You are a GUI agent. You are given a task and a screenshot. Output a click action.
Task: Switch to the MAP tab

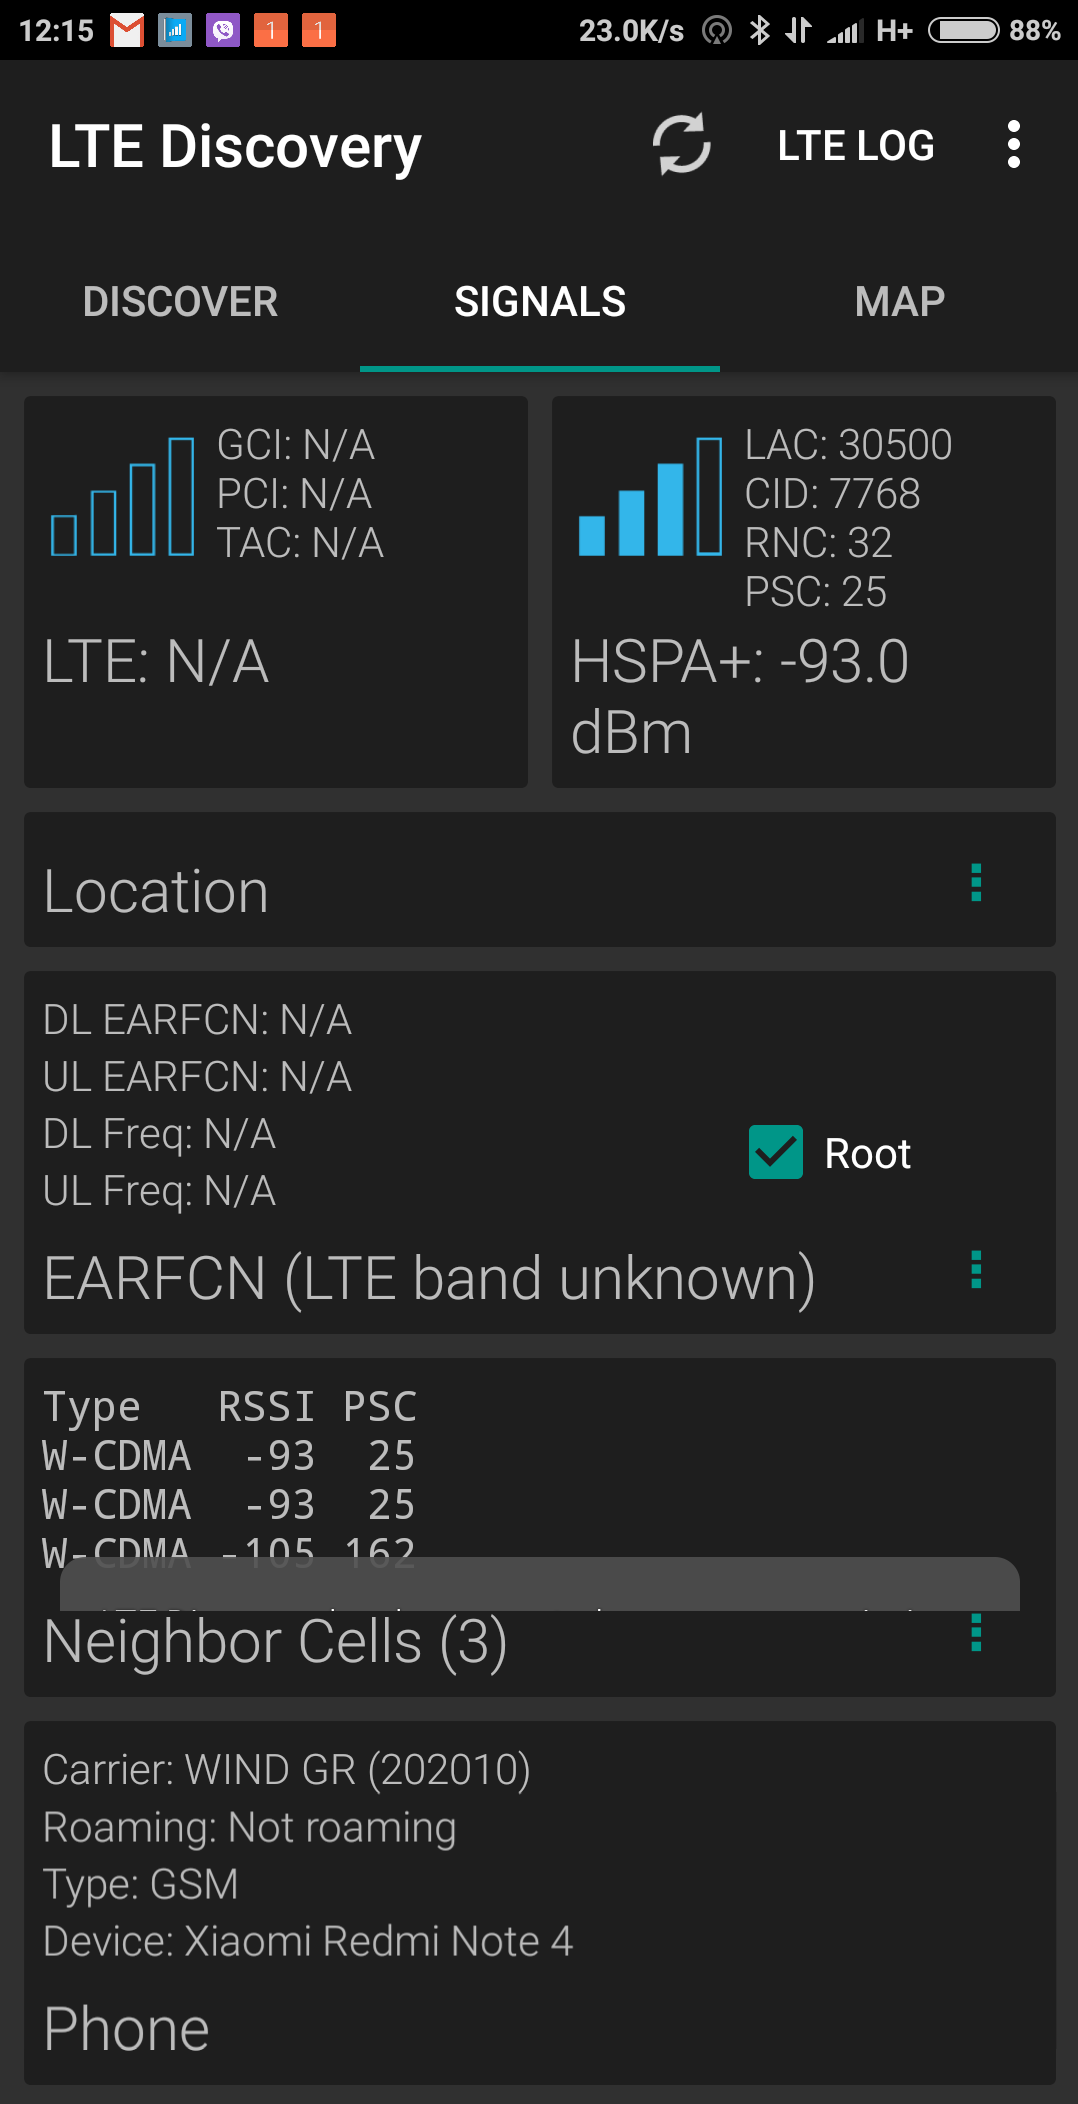899,302
